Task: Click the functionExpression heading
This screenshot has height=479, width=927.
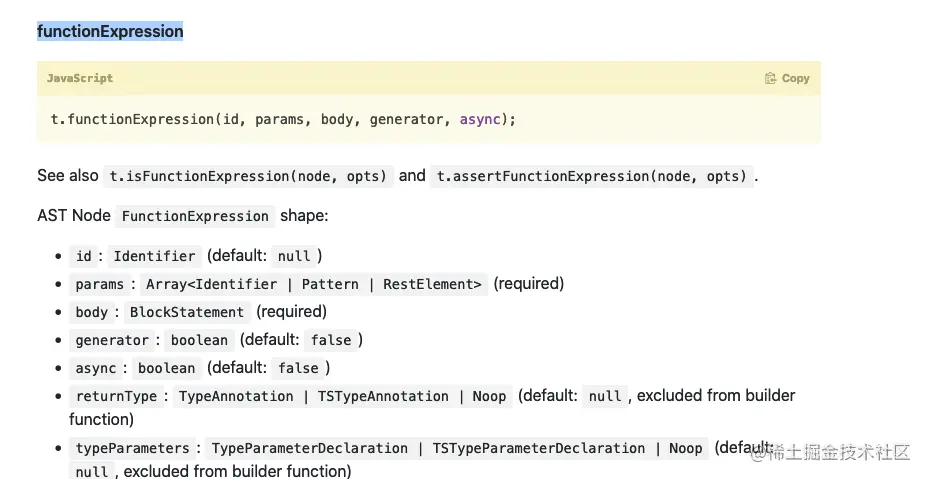Action: pos(110,31)
